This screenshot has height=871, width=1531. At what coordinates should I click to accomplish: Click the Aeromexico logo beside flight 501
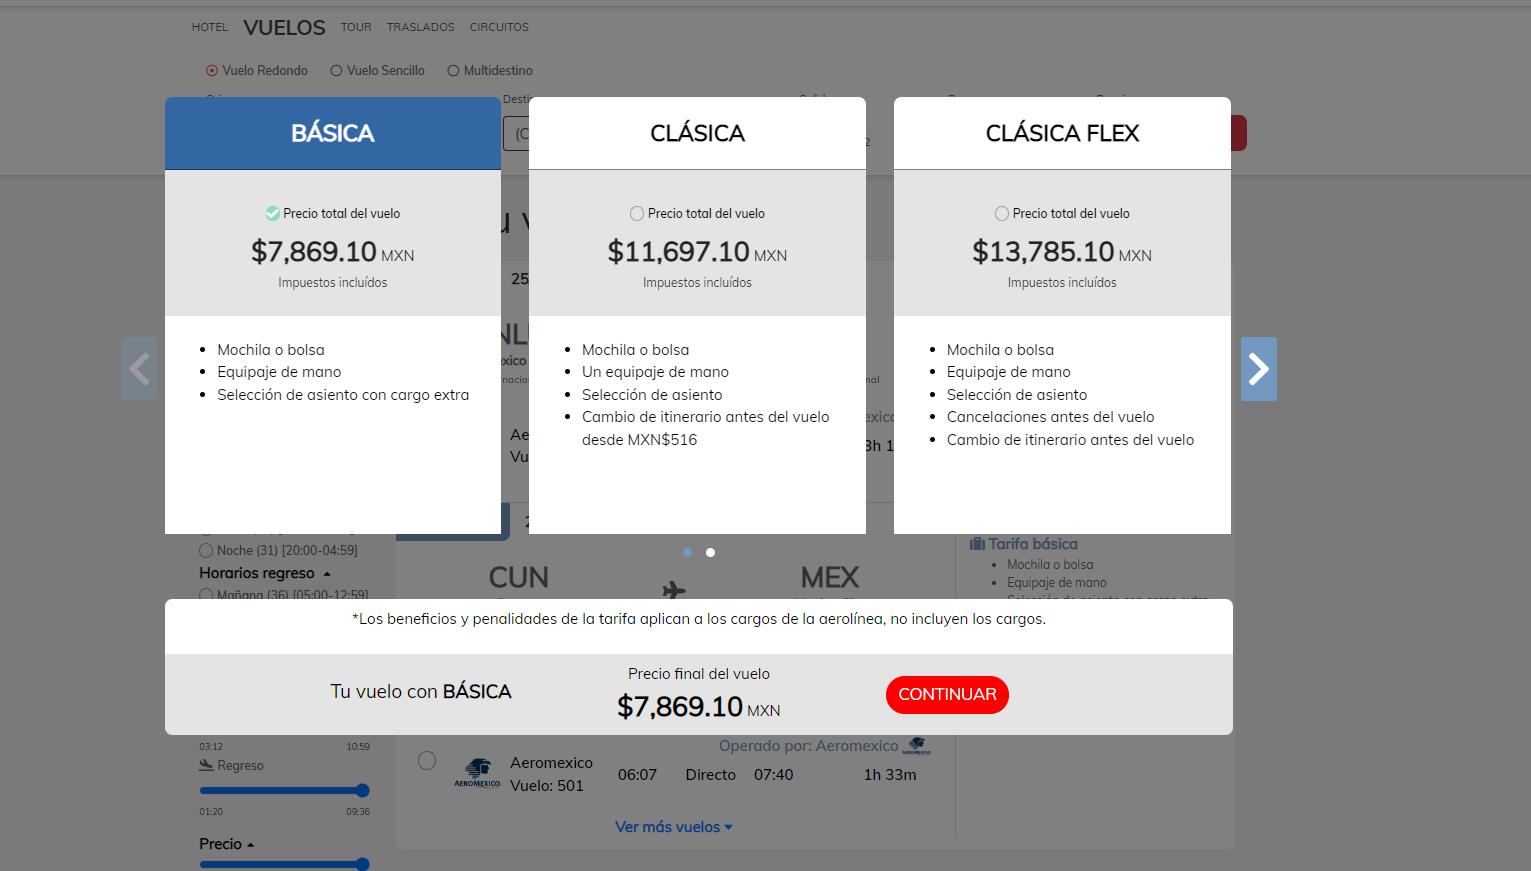477,774
